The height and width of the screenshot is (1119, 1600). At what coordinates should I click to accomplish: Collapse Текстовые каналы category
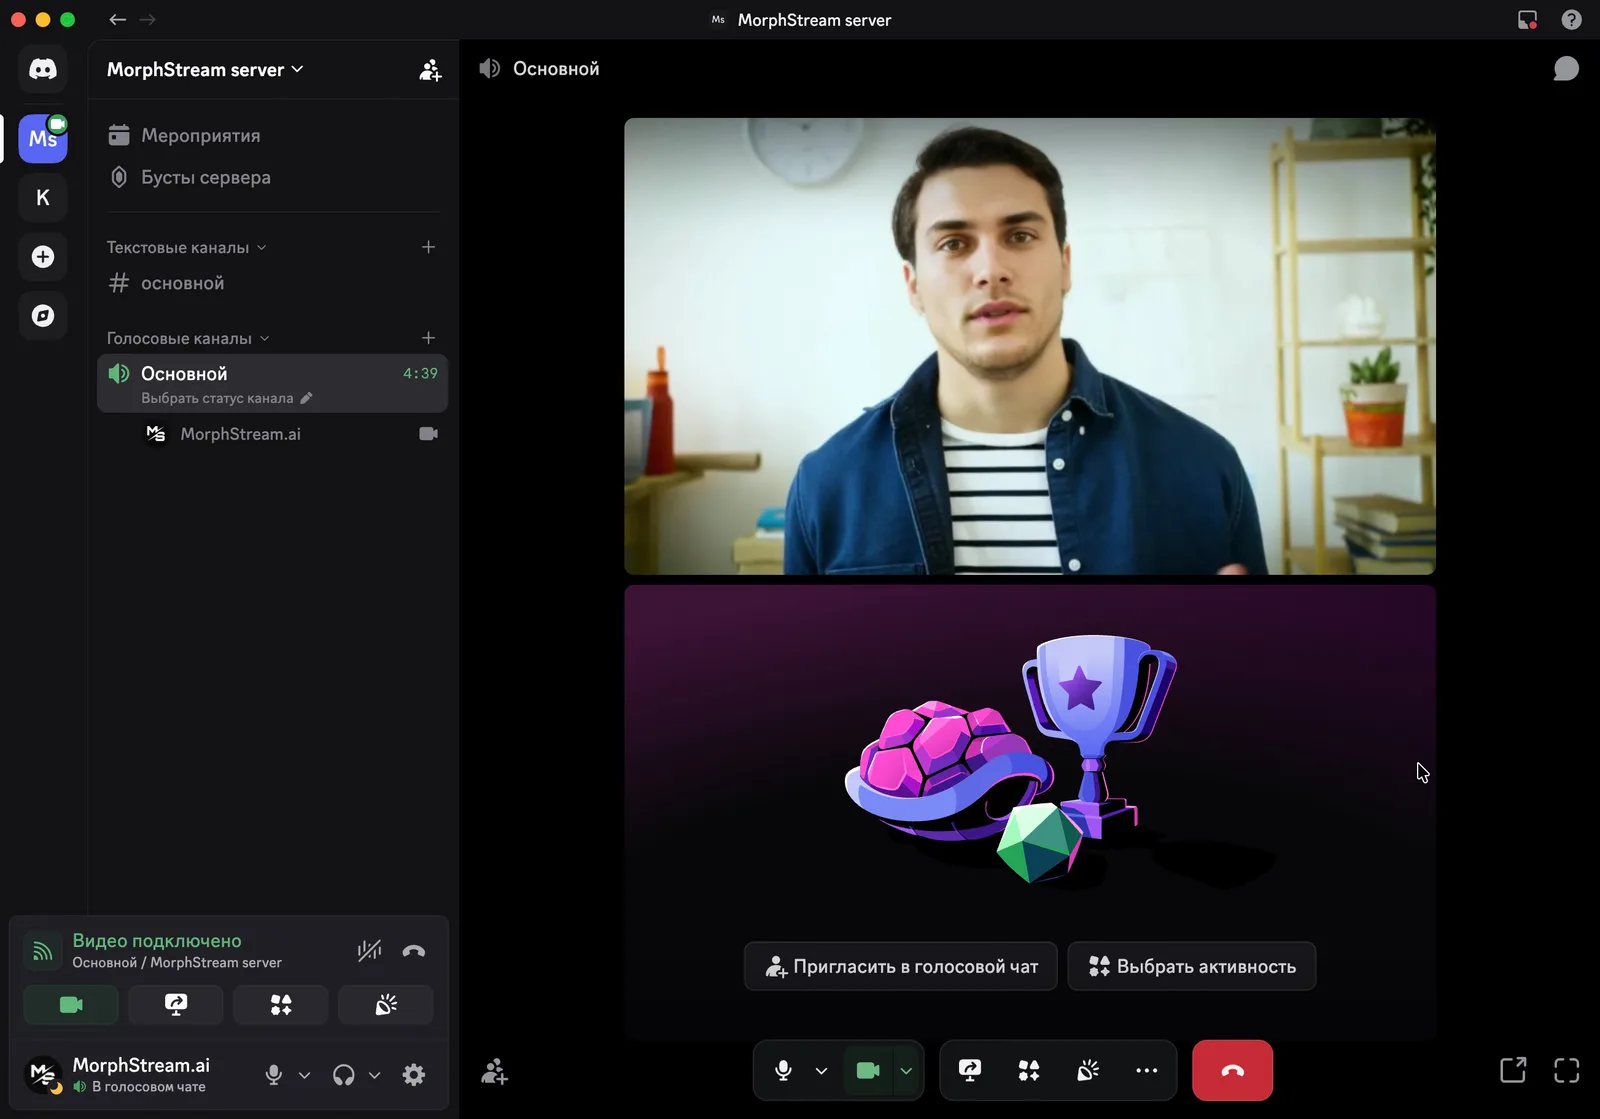pos(186,247)
